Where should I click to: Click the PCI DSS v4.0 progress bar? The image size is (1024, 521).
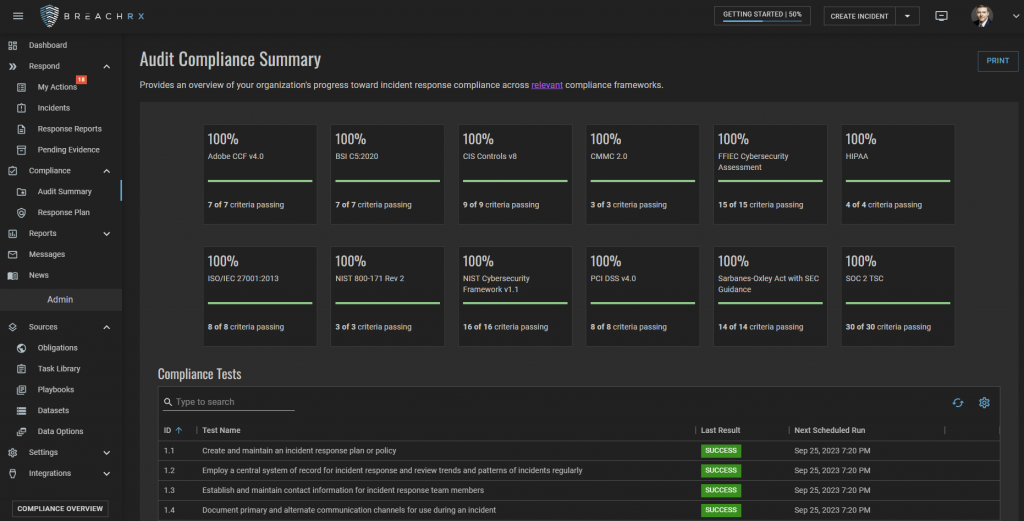click(643, 303)
